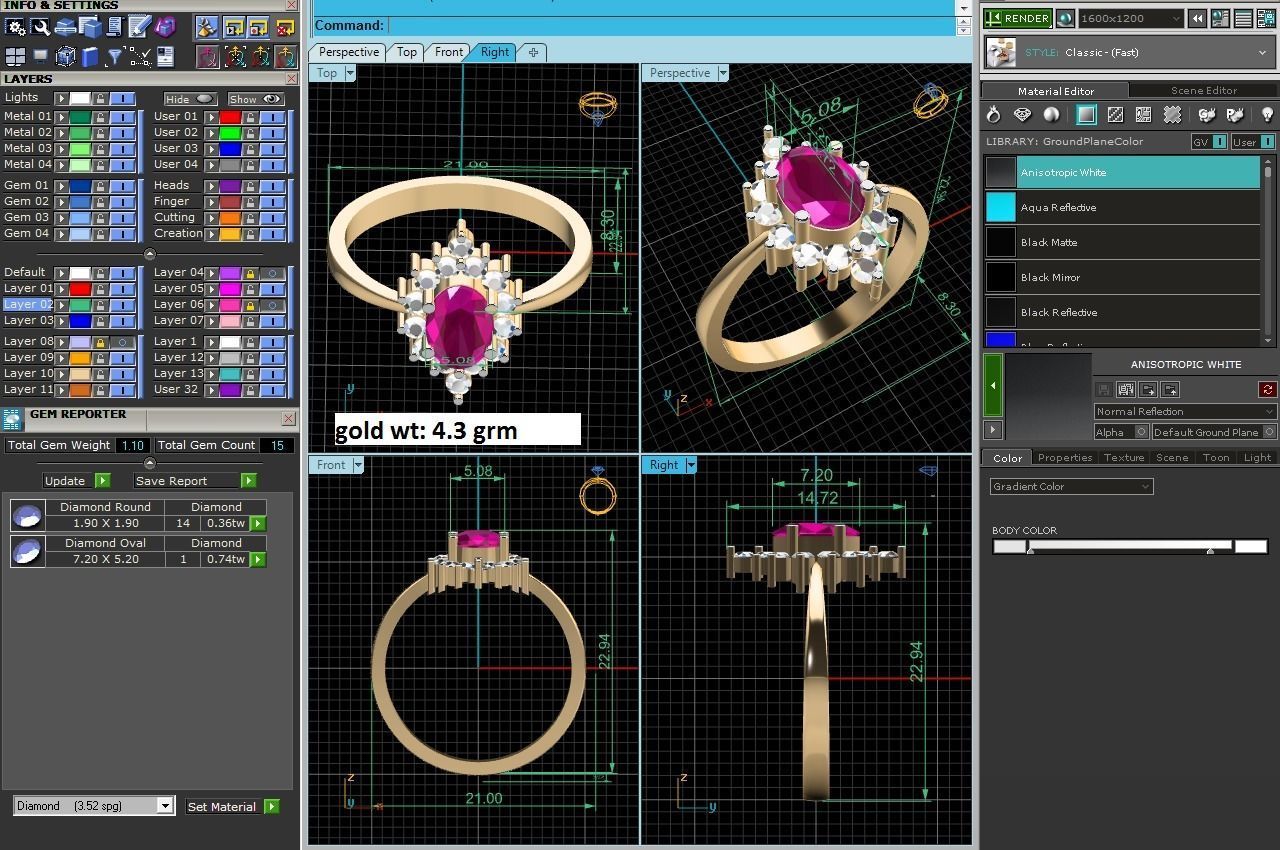Click the dotted-path checkmark icon
Viewport: 1280px width, 850px height.
(140, 57)
